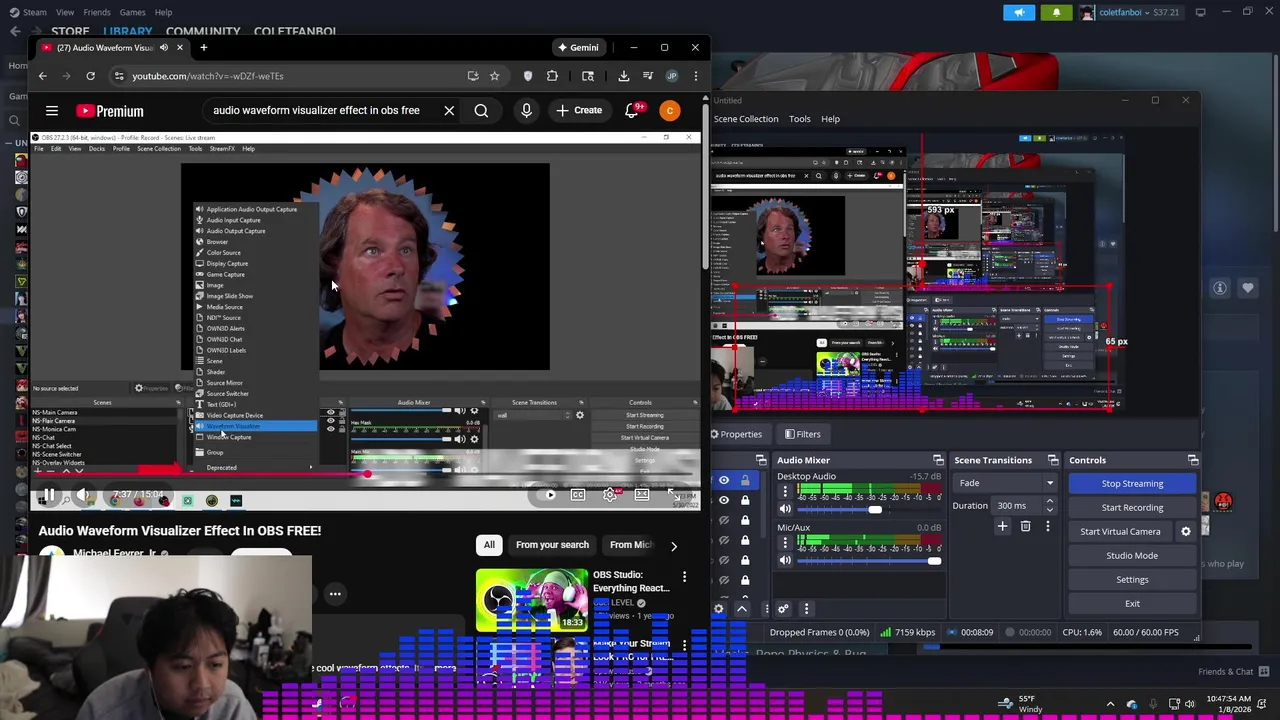The width and height of the screenshot is (1280, 720).
Task: Toggle closed captions on YouTube player
Action: (x=577, y=495)
